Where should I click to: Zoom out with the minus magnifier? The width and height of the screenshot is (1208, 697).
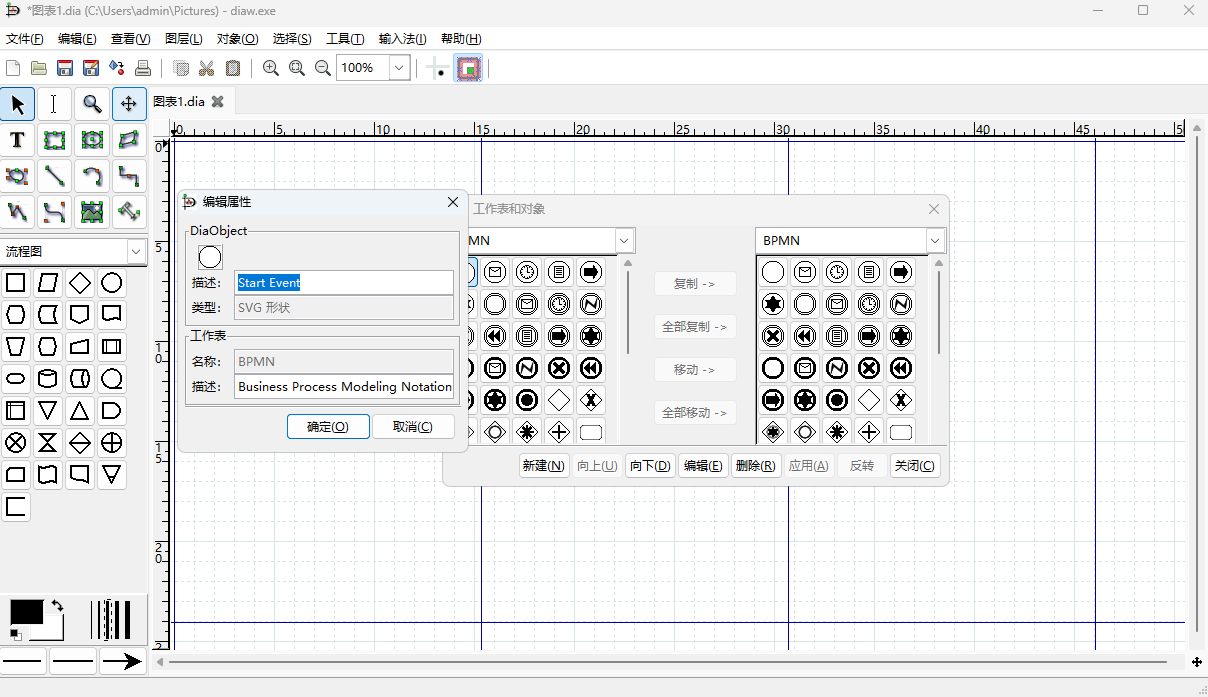coord(323,68)
